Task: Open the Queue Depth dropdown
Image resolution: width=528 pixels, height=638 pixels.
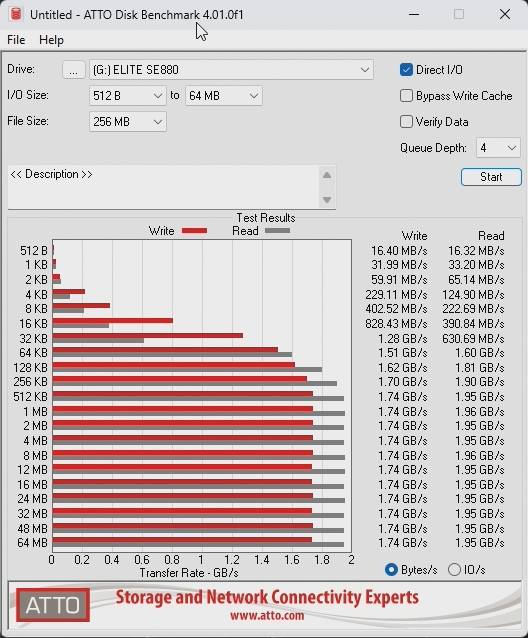Action: [x=498, y=148]
